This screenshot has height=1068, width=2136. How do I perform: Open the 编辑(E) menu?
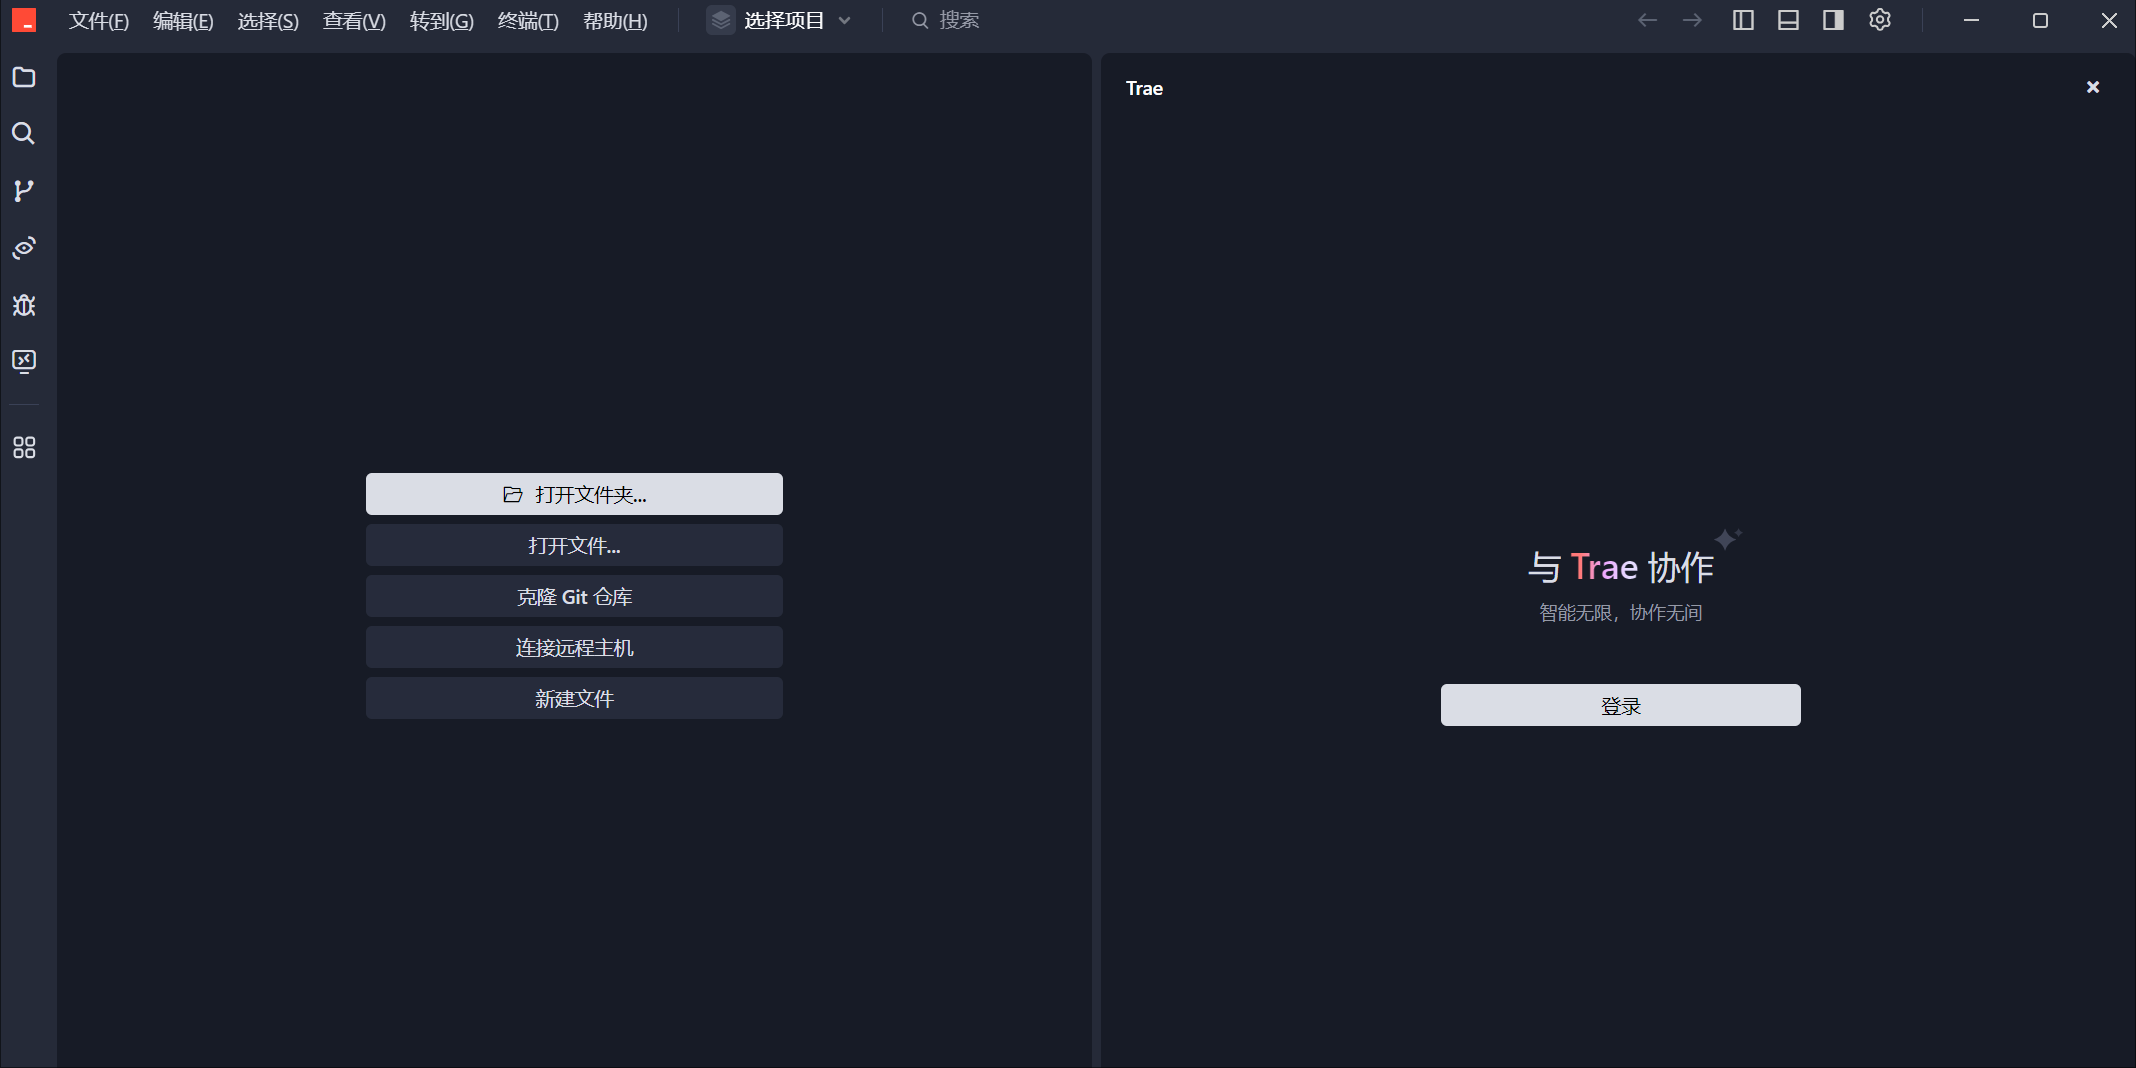pyautogui.click(x=183, y=20)
